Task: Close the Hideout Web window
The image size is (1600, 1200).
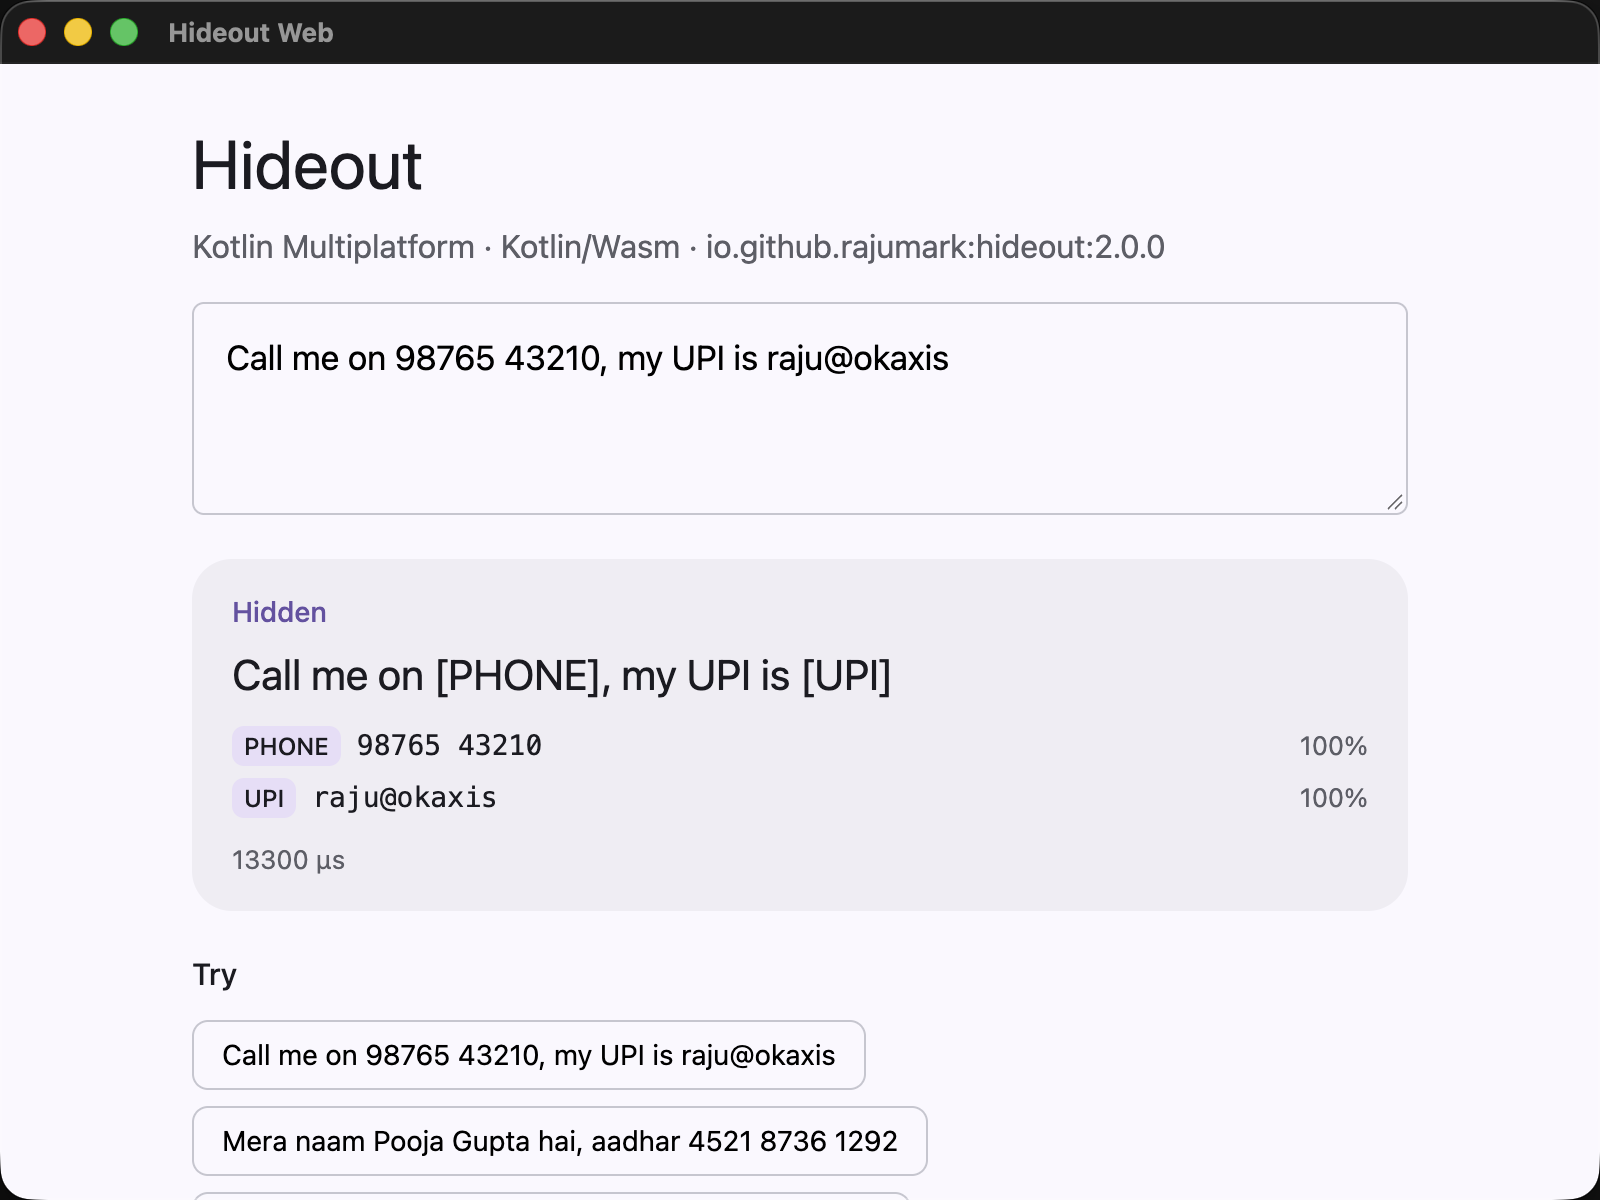Action: (32, 32)
